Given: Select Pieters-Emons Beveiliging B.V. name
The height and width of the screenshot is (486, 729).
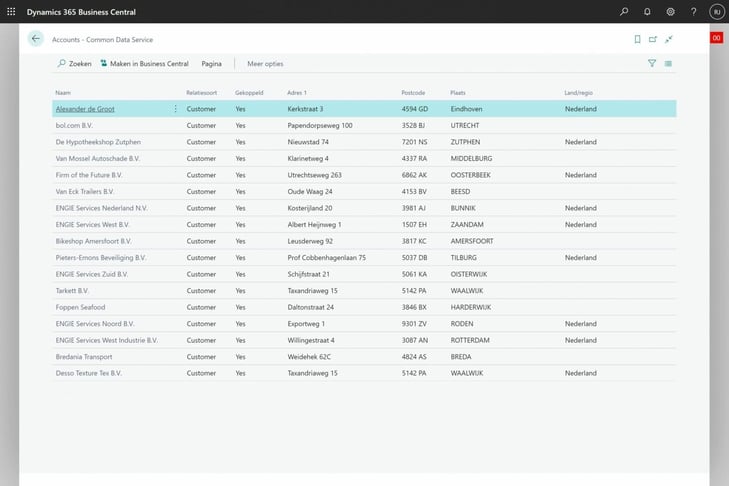Looking at the screenshot, I should [101, 258].
